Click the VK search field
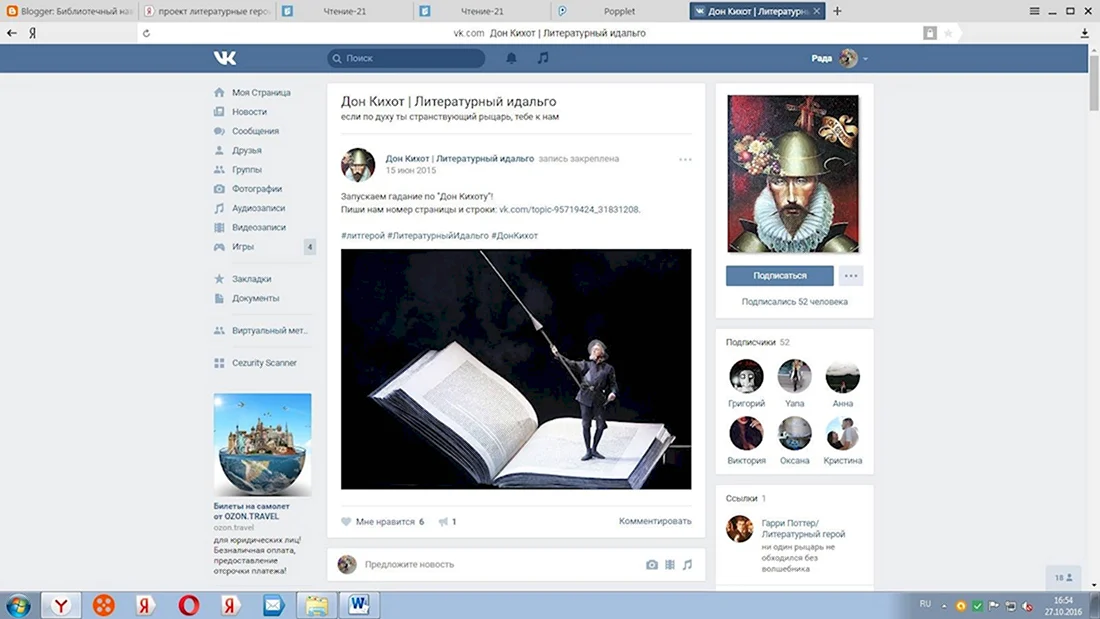Screen dimensions: 1100x619 point(406,58)
